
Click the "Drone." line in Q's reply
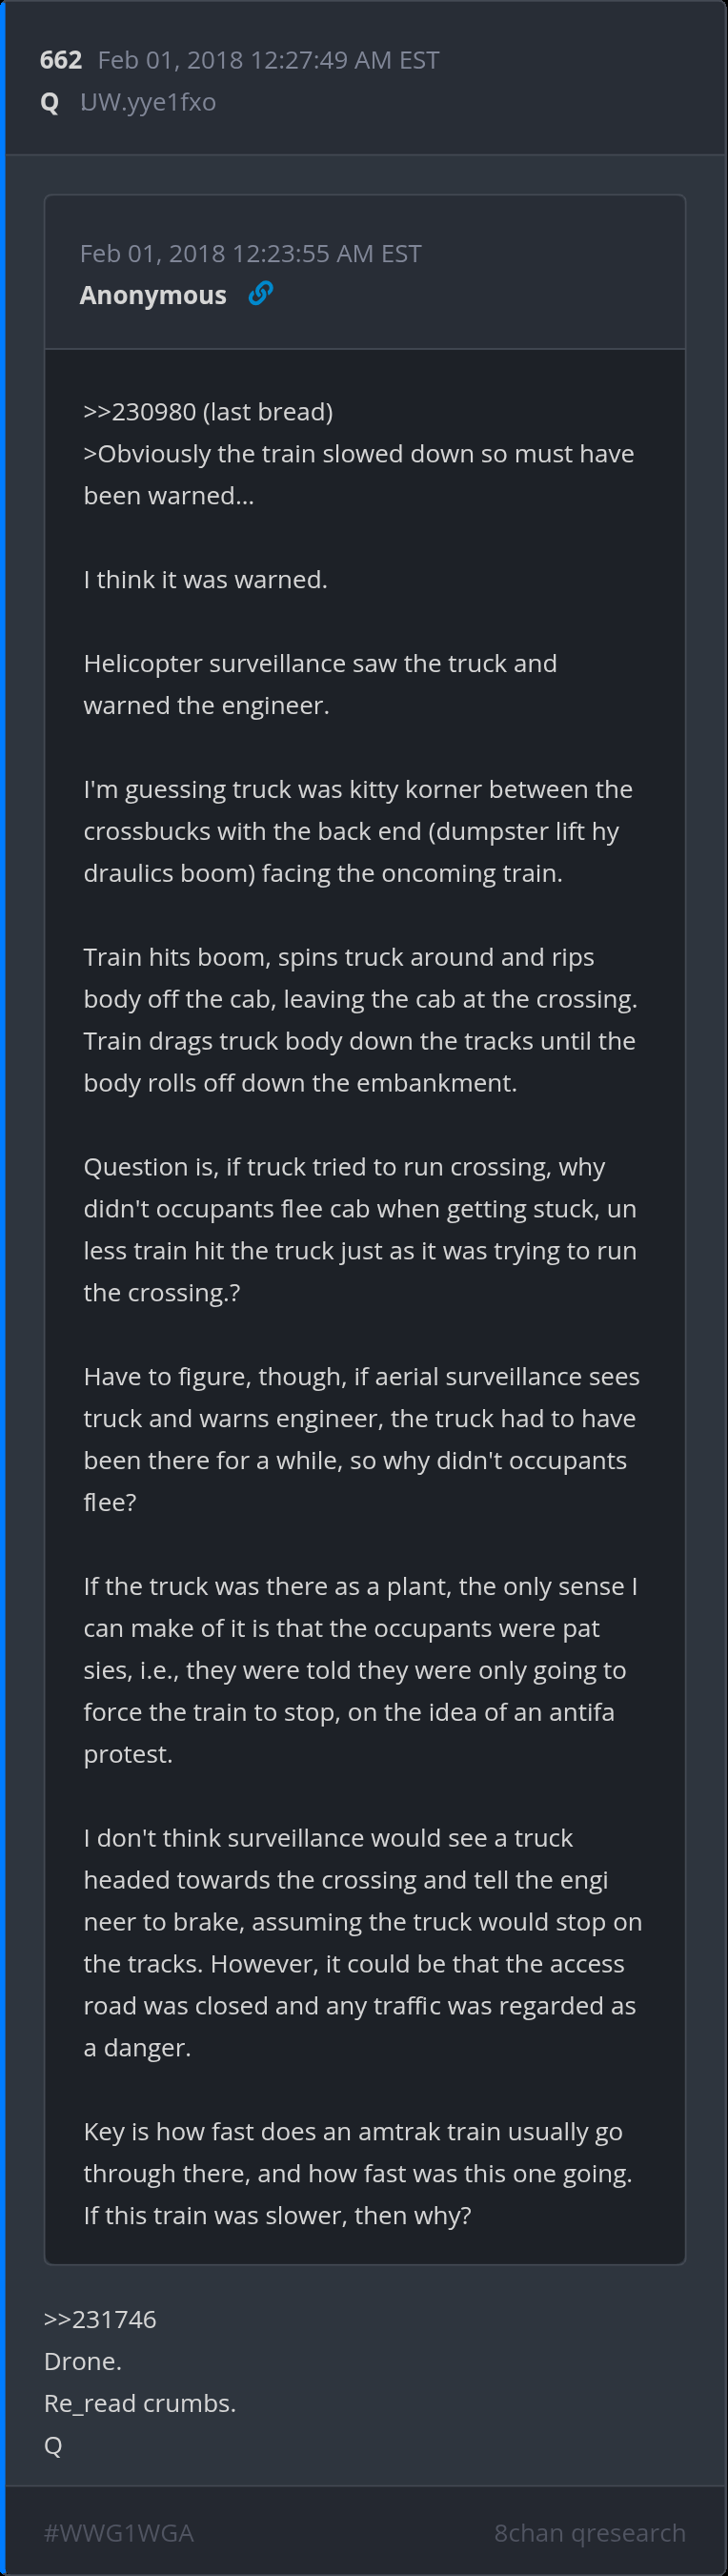83,2361
